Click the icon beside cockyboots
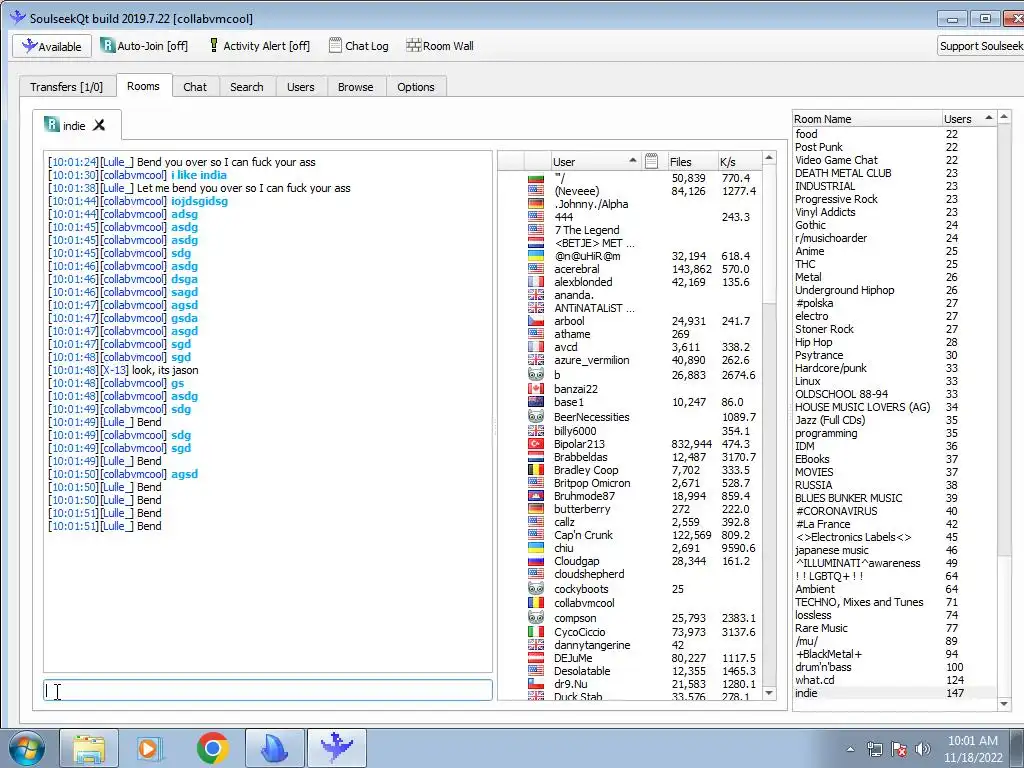 point(536,588)
